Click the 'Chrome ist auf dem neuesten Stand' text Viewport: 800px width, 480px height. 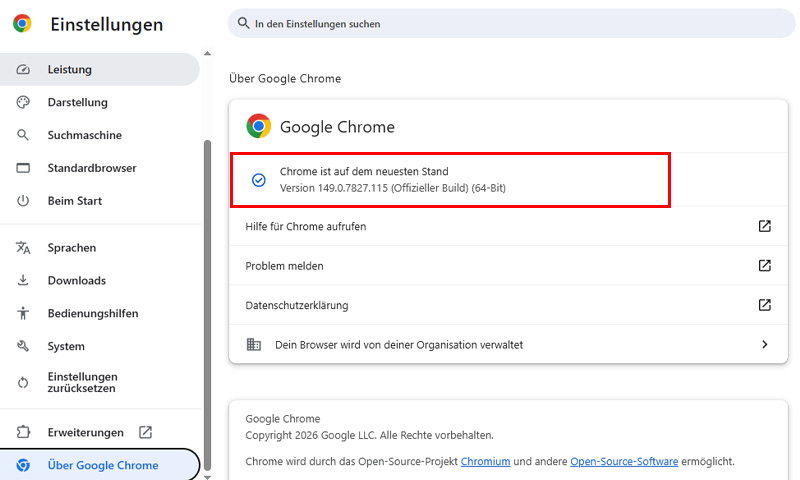(x=364, y=171)
